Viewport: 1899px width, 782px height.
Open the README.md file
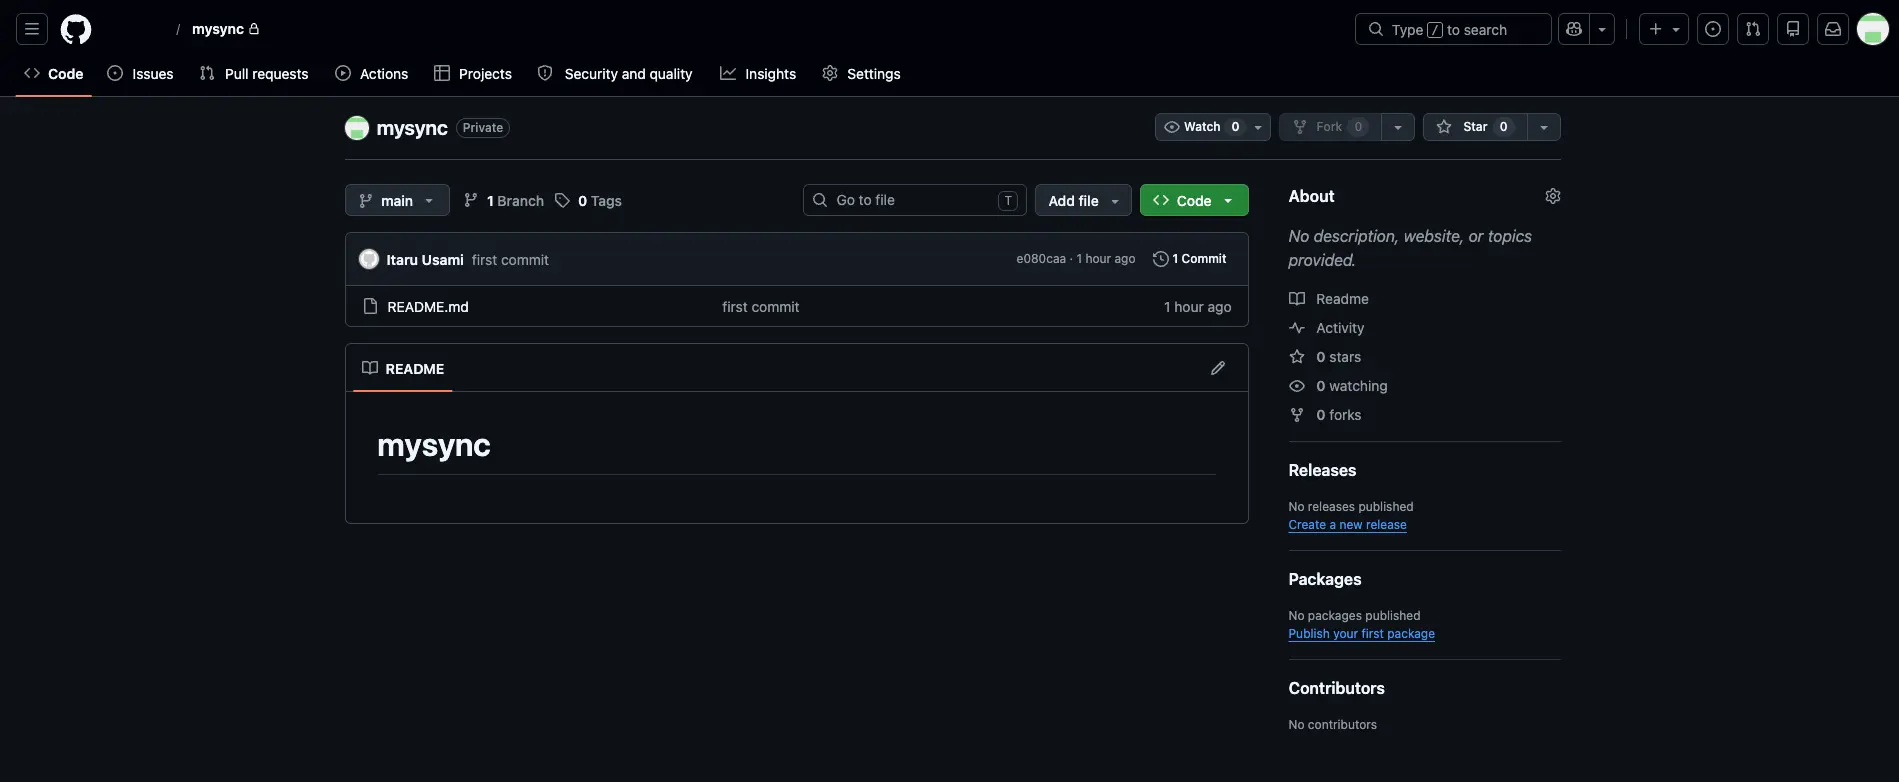[x=428, y=307]
